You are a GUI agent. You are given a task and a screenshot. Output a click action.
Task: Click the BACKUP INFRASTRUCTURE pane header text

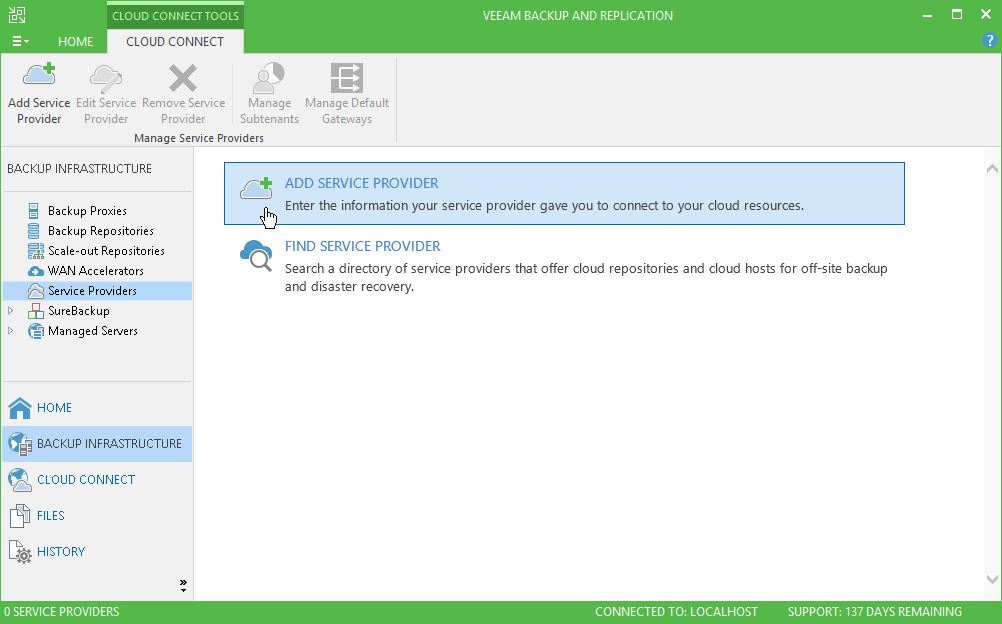click(79, 169)
